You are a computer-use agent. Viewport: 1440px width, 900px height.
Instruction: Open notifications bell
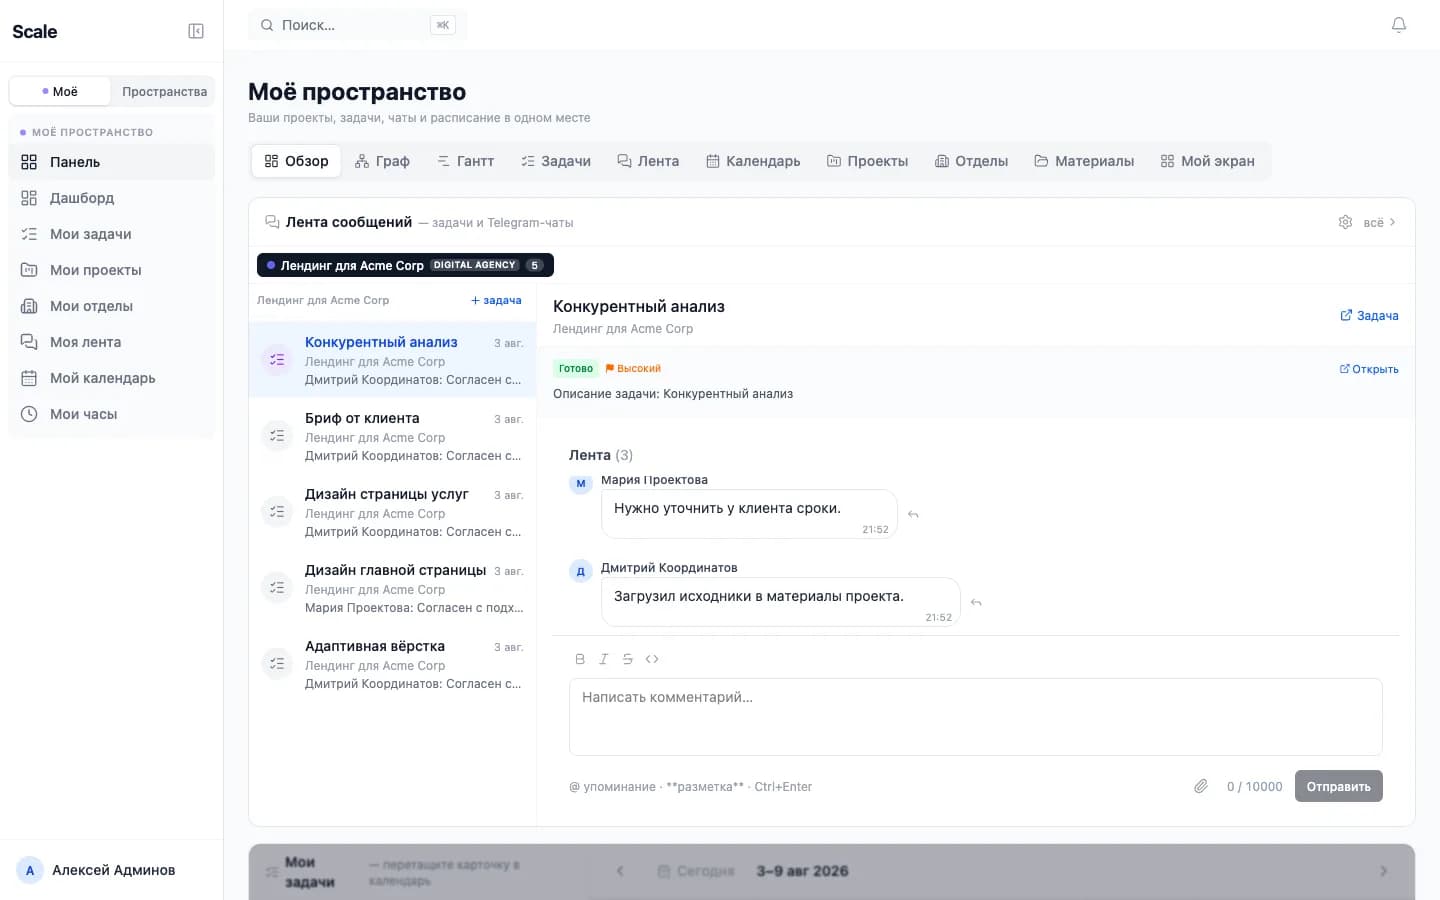[1399, 25]
